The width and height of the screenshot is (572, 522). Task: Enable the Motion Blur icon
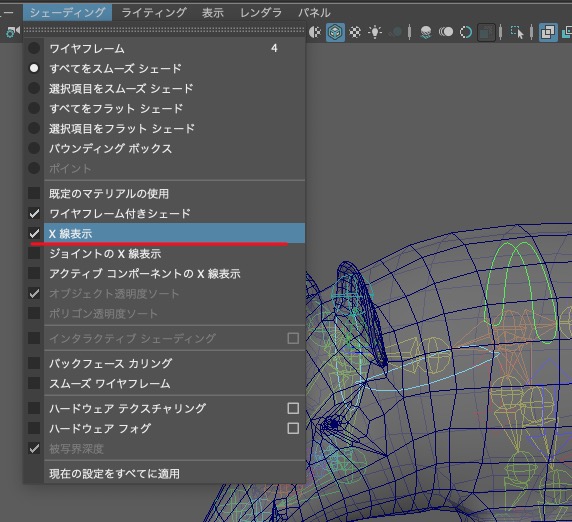click(x=446, y=32)
